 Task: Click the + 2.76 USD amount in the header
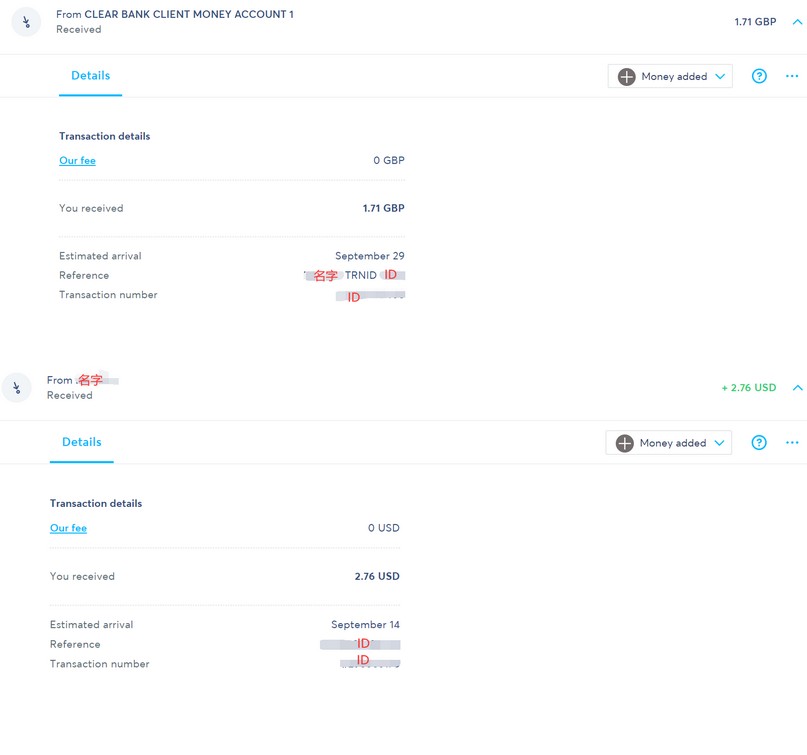748,388
